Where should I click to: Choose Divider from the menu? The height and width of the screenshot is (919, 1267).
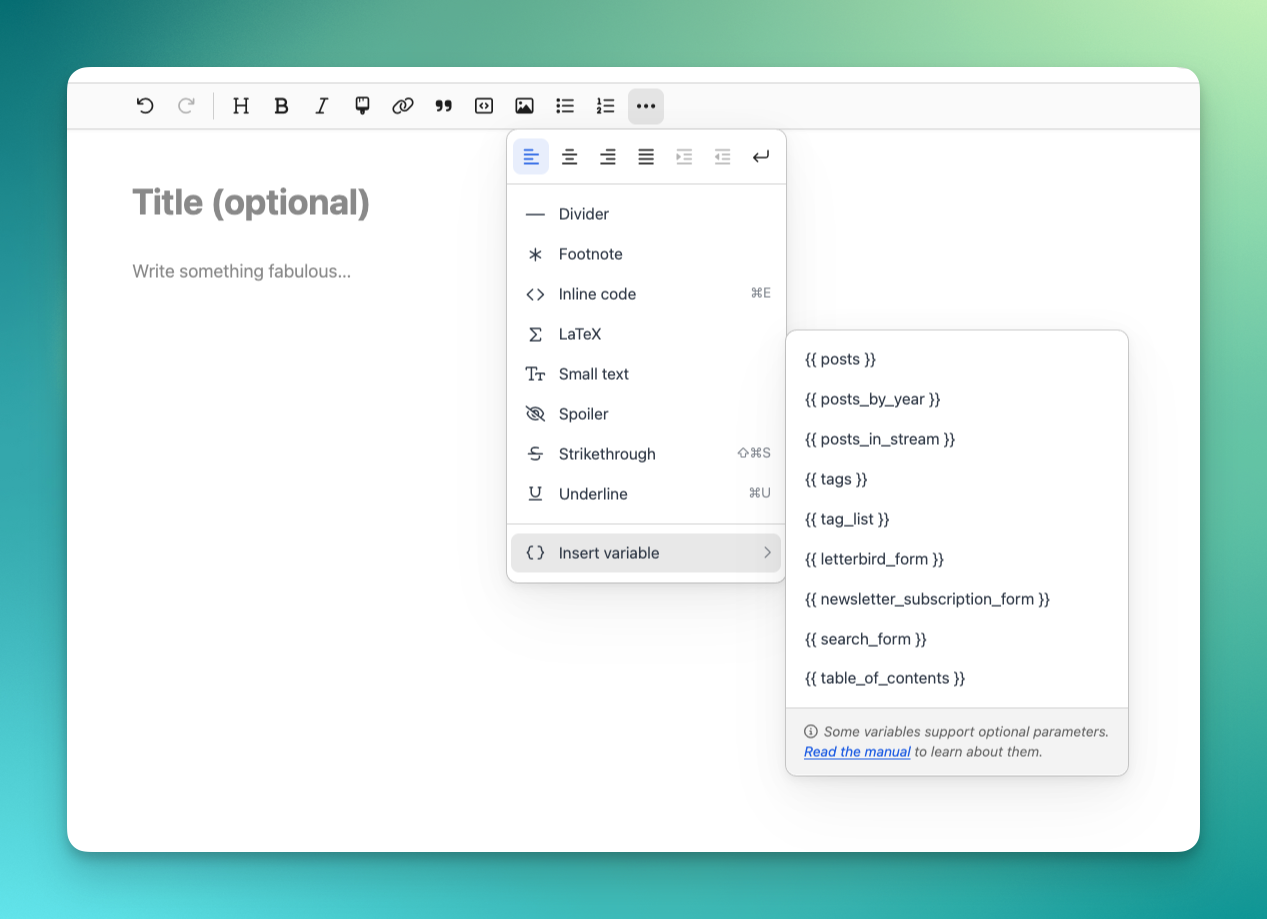point(646,214)
